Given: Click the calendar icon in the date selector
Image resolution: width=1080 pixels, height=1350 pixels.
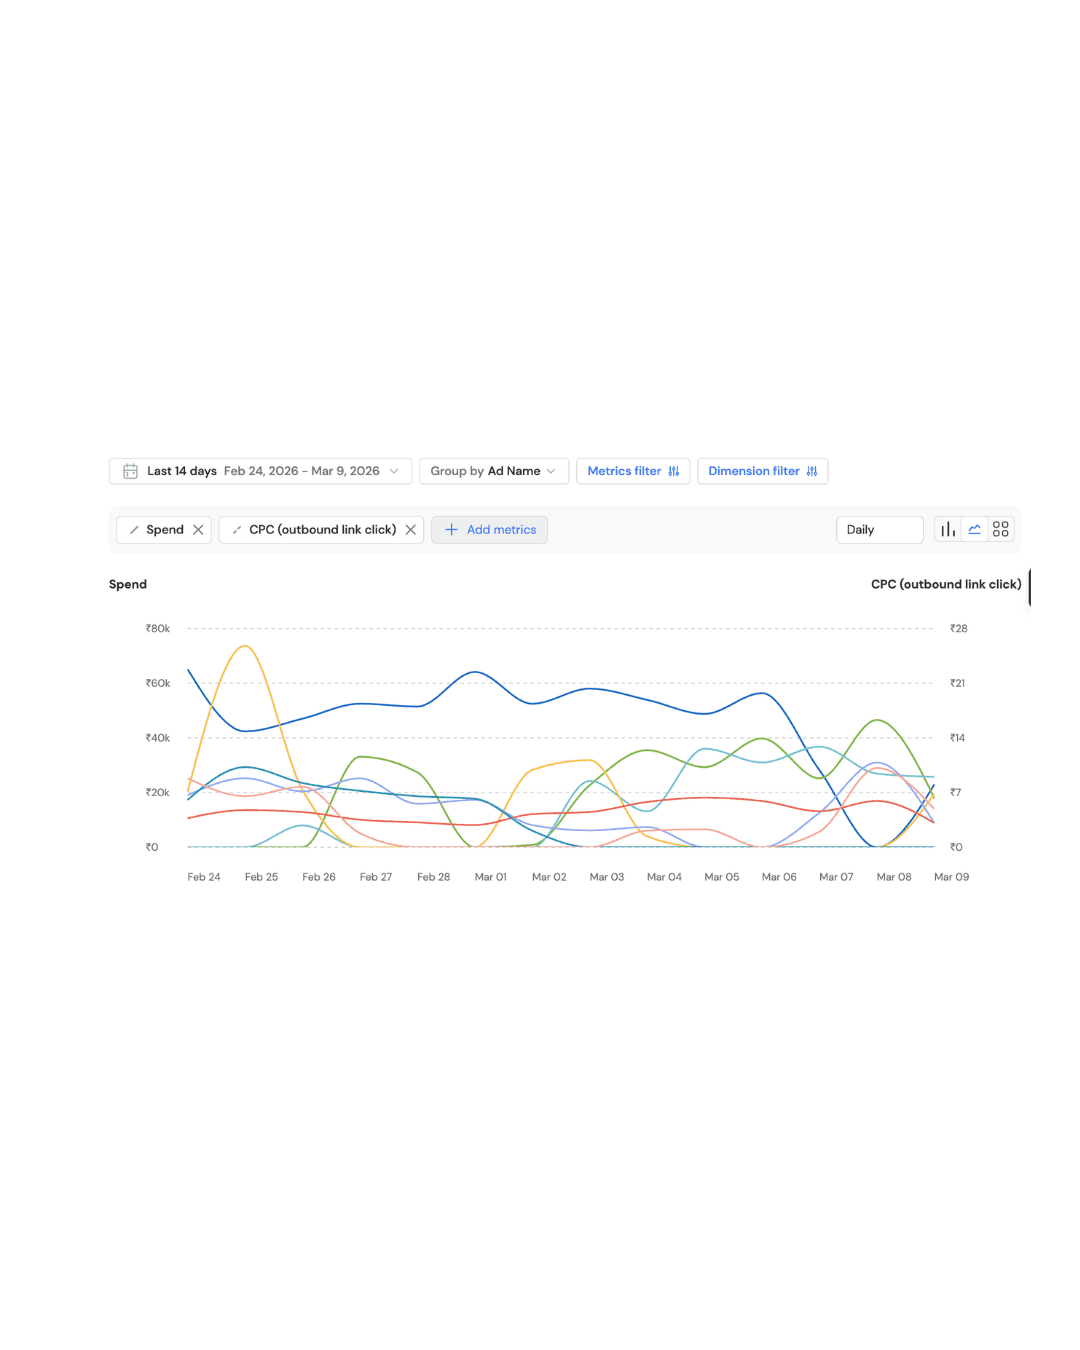Looking at the screenshot, I should coord(130,470).
